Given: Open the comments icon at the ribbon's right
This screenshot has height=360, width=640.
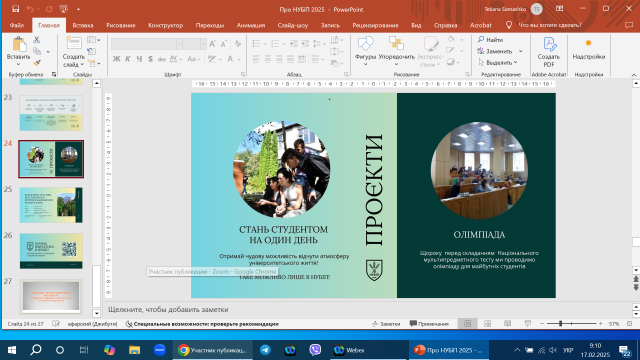Looking at the screenshot, I should pyautogui.click(x=629, y=25).
